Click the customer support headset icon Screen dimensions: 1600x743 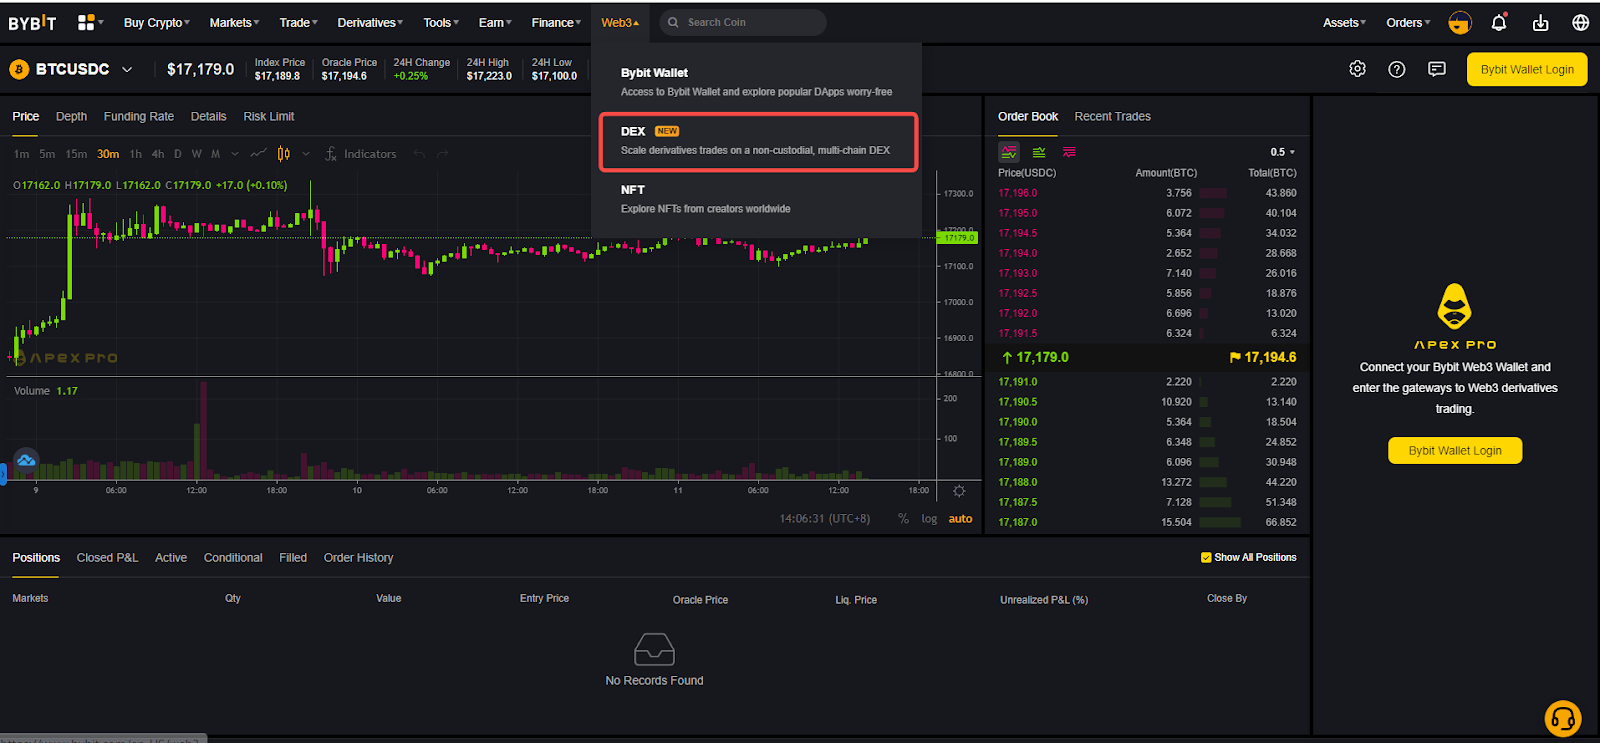pos(1563,718)
